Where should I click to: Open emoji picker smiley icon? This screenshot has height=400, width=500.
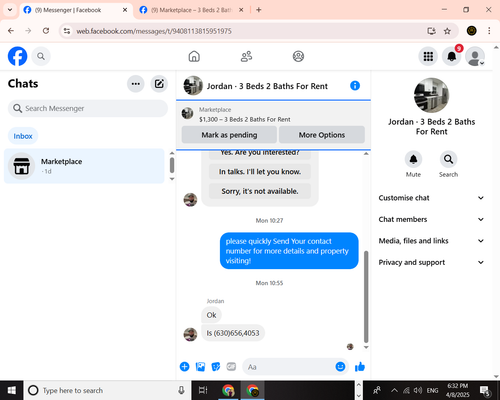(x=340, y=367)
